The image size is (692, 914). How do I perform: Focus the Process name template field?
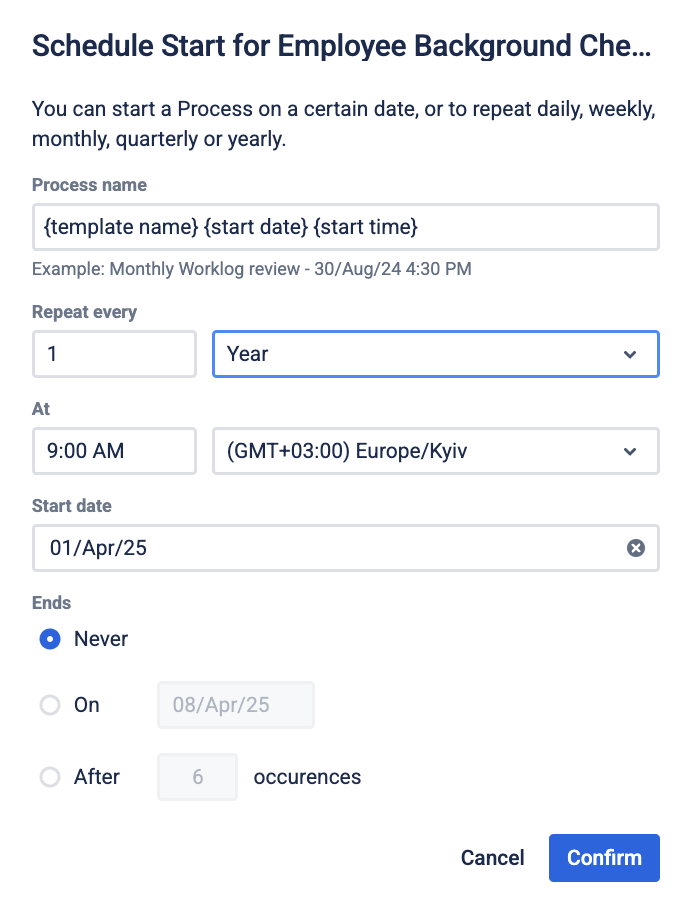345,227
